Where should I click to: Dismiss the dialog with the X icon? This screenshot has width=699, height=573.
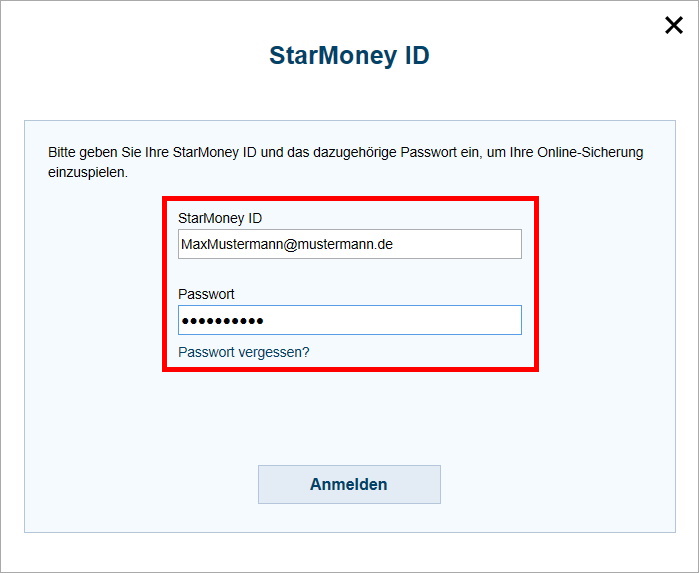674,26
